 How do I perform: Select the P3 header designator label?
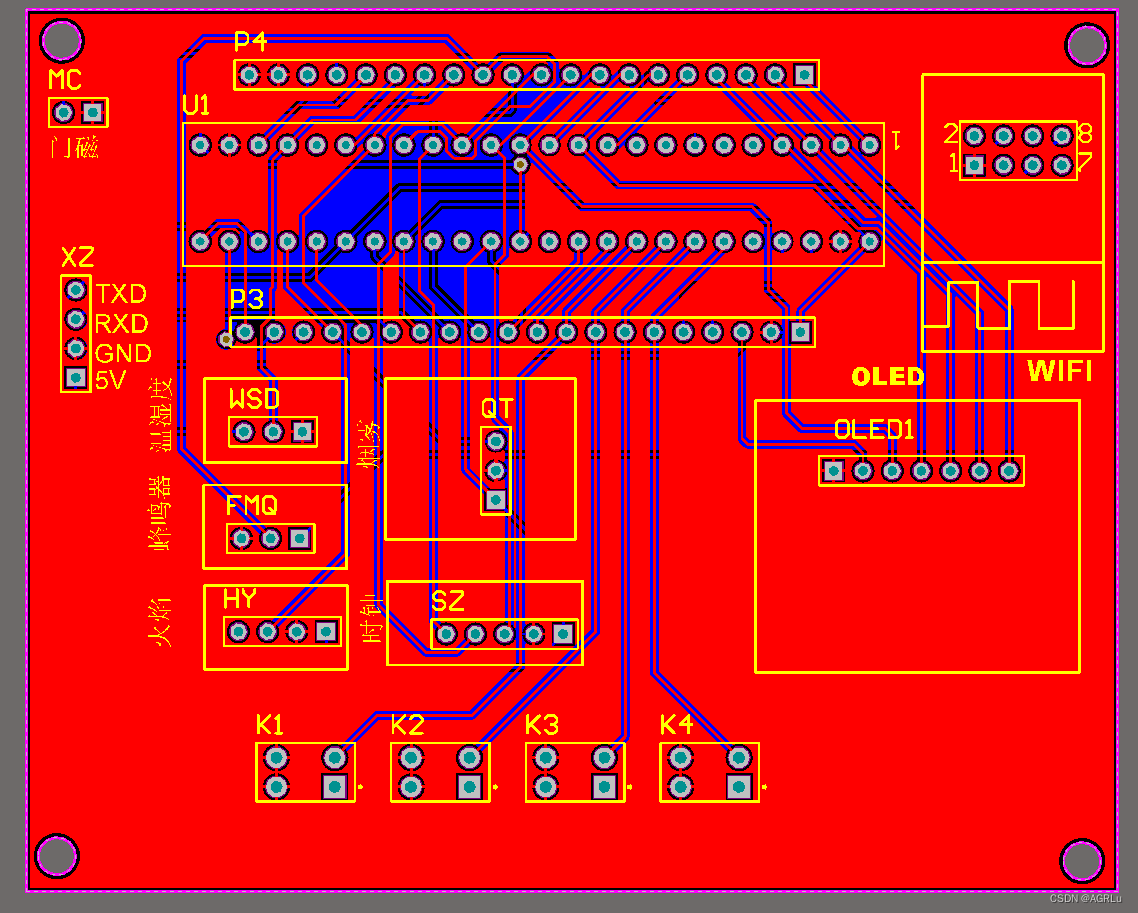pos(247,299)
